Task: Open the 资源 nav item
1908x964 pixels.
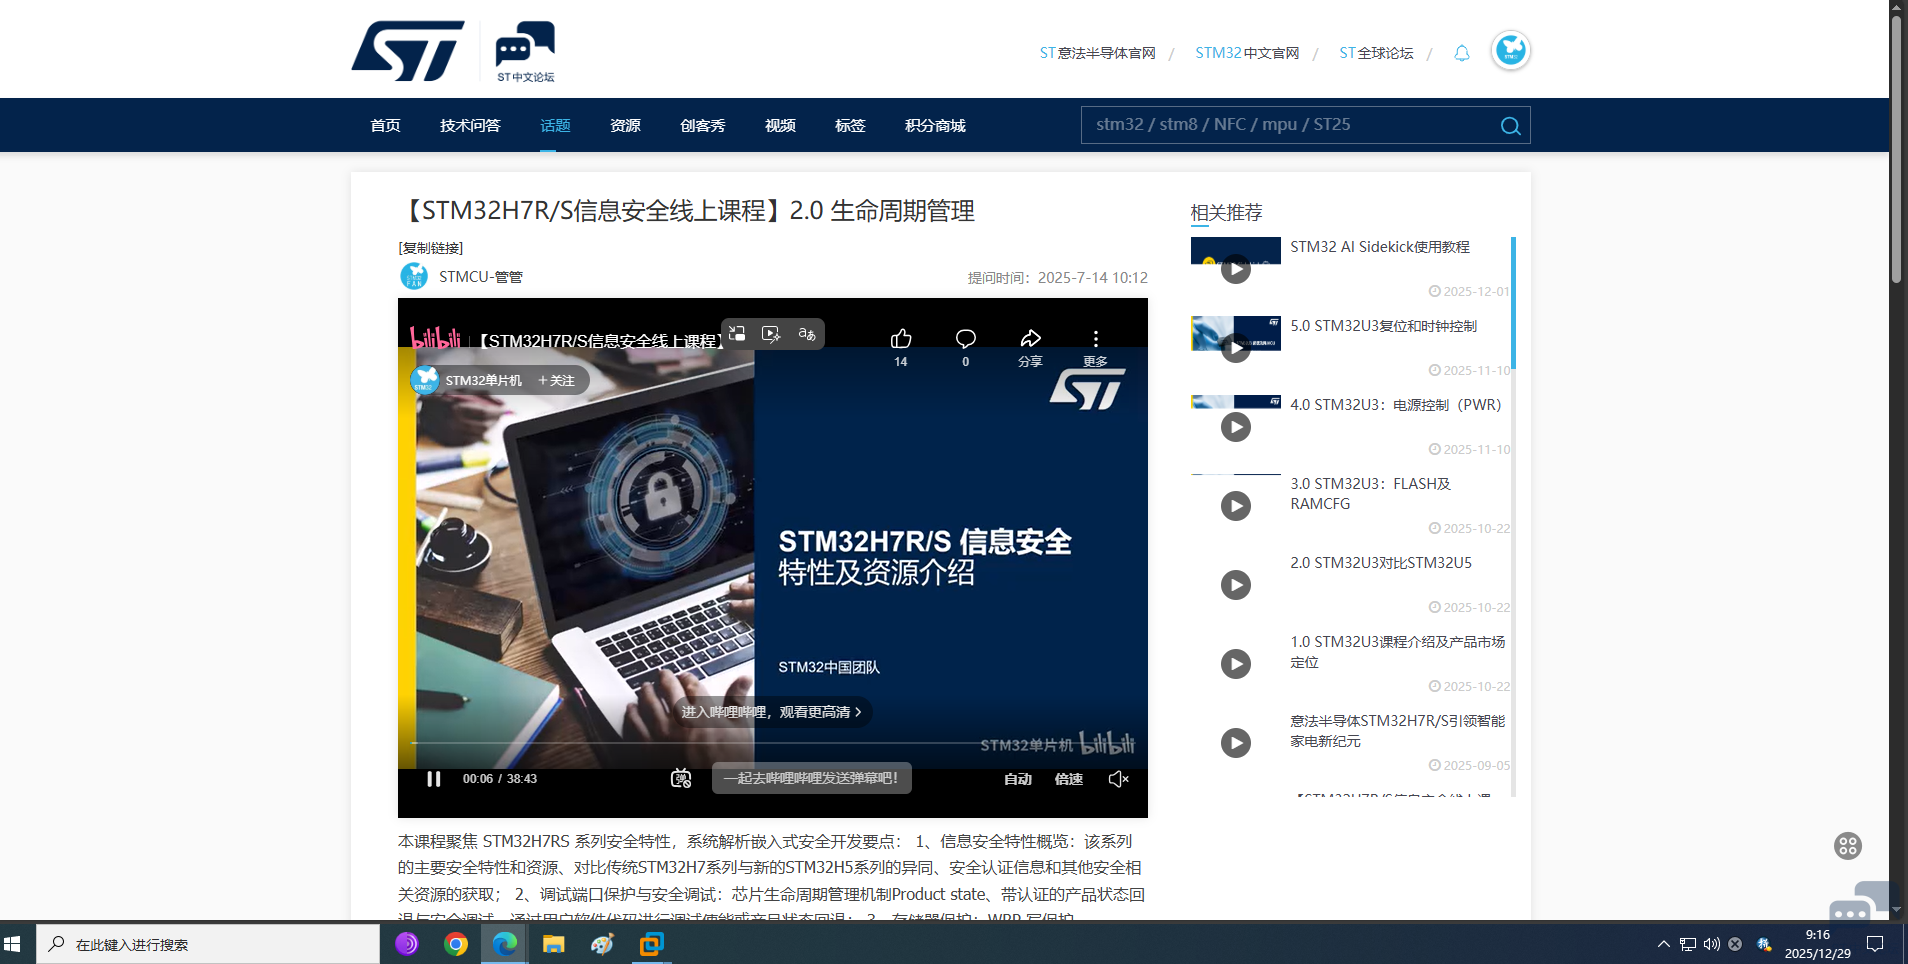Action: [625, 125]
